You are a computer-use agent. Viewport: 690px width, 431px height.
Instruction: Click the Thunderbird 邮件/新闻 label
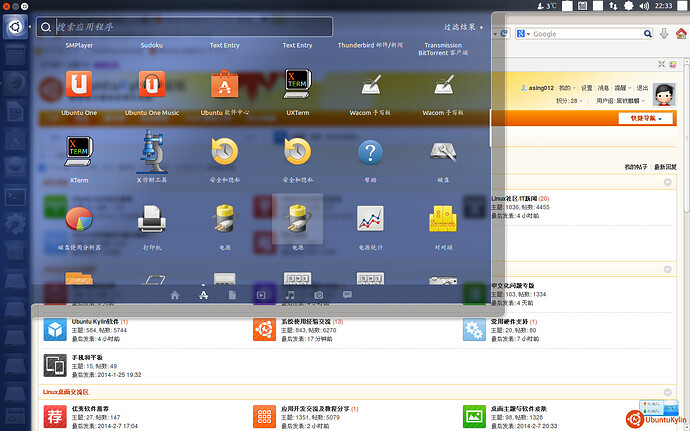click(370, 45)
